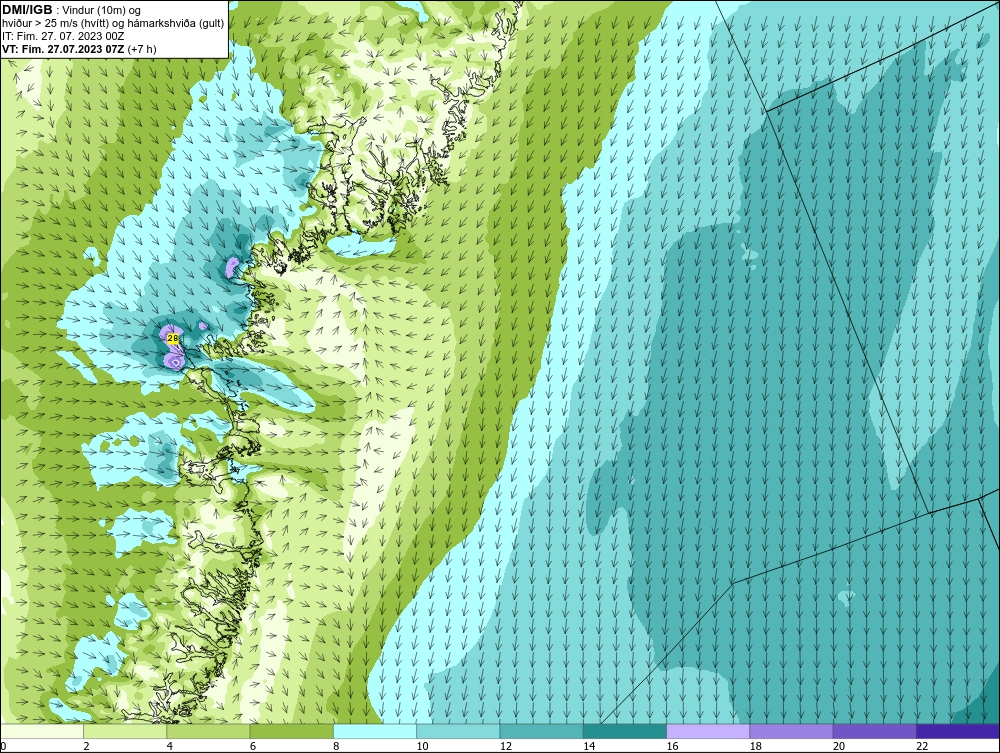
Task: Click the 20–22 m/s violet legend swatch
Action: [874, 731]
